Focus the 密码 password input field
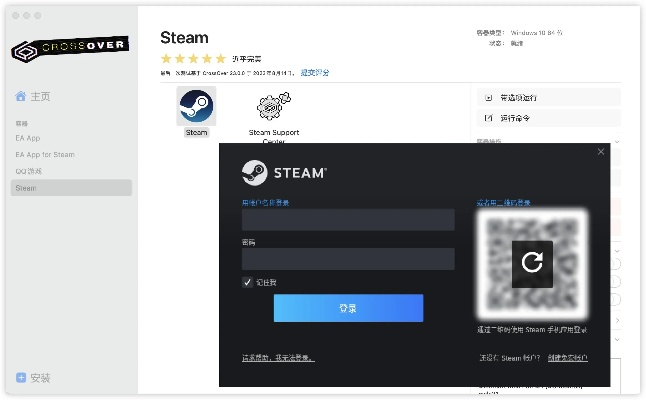The image size is (646, 400). coord(348,259)
